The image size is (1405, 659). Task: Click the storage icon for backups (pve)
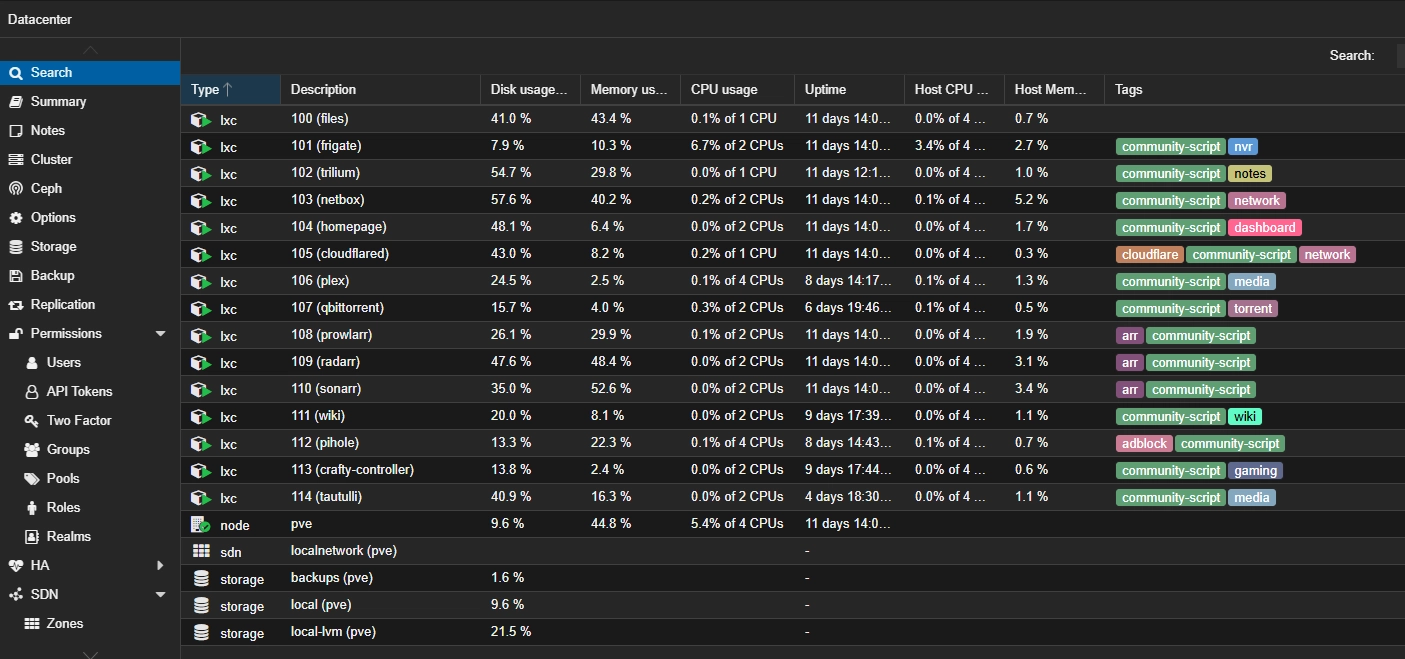tap(201, 578)
